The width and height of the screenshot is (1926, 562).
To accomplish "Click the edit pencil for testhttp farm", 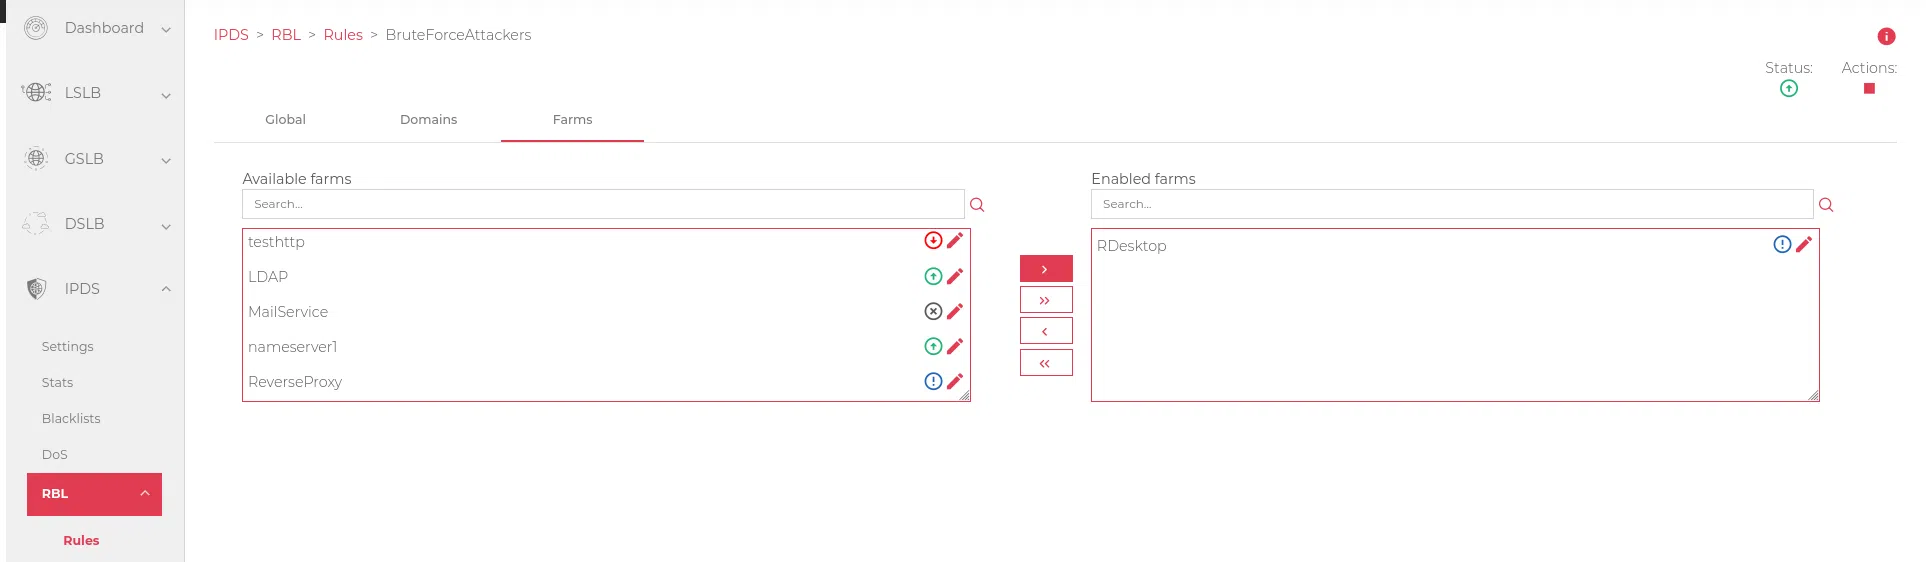I will [955, 240].
